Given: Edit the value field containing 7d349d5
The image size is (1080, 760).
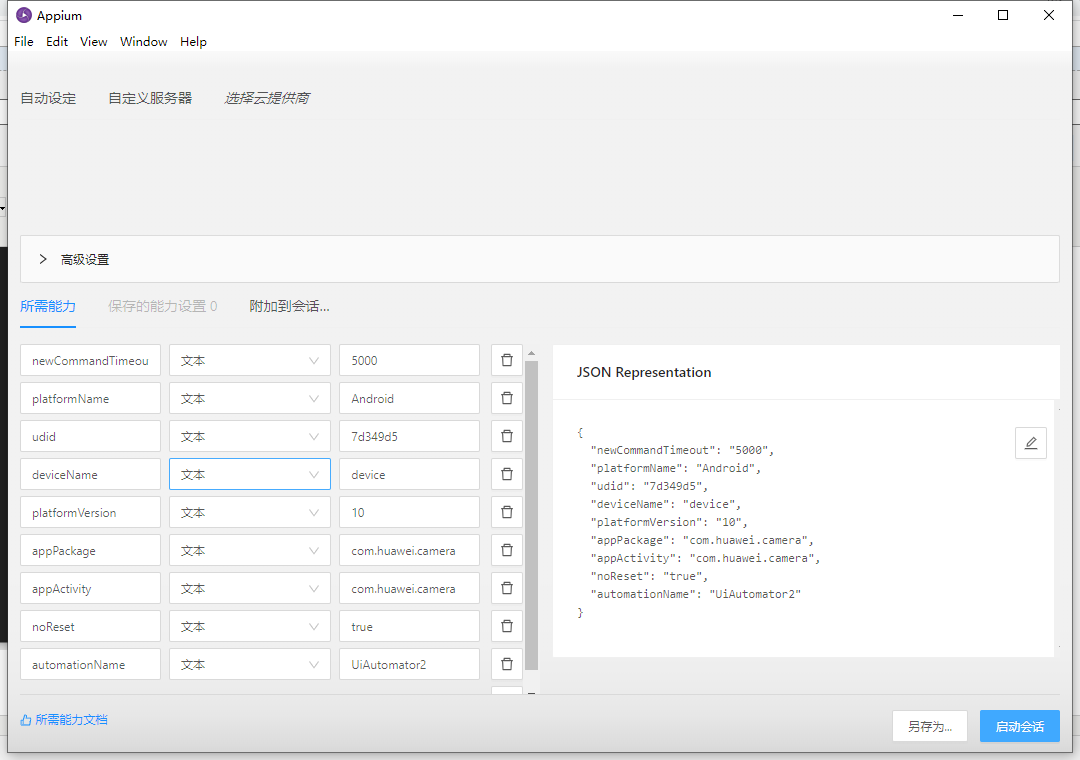Looking at the screenshot, I should [x=409, y=436].
